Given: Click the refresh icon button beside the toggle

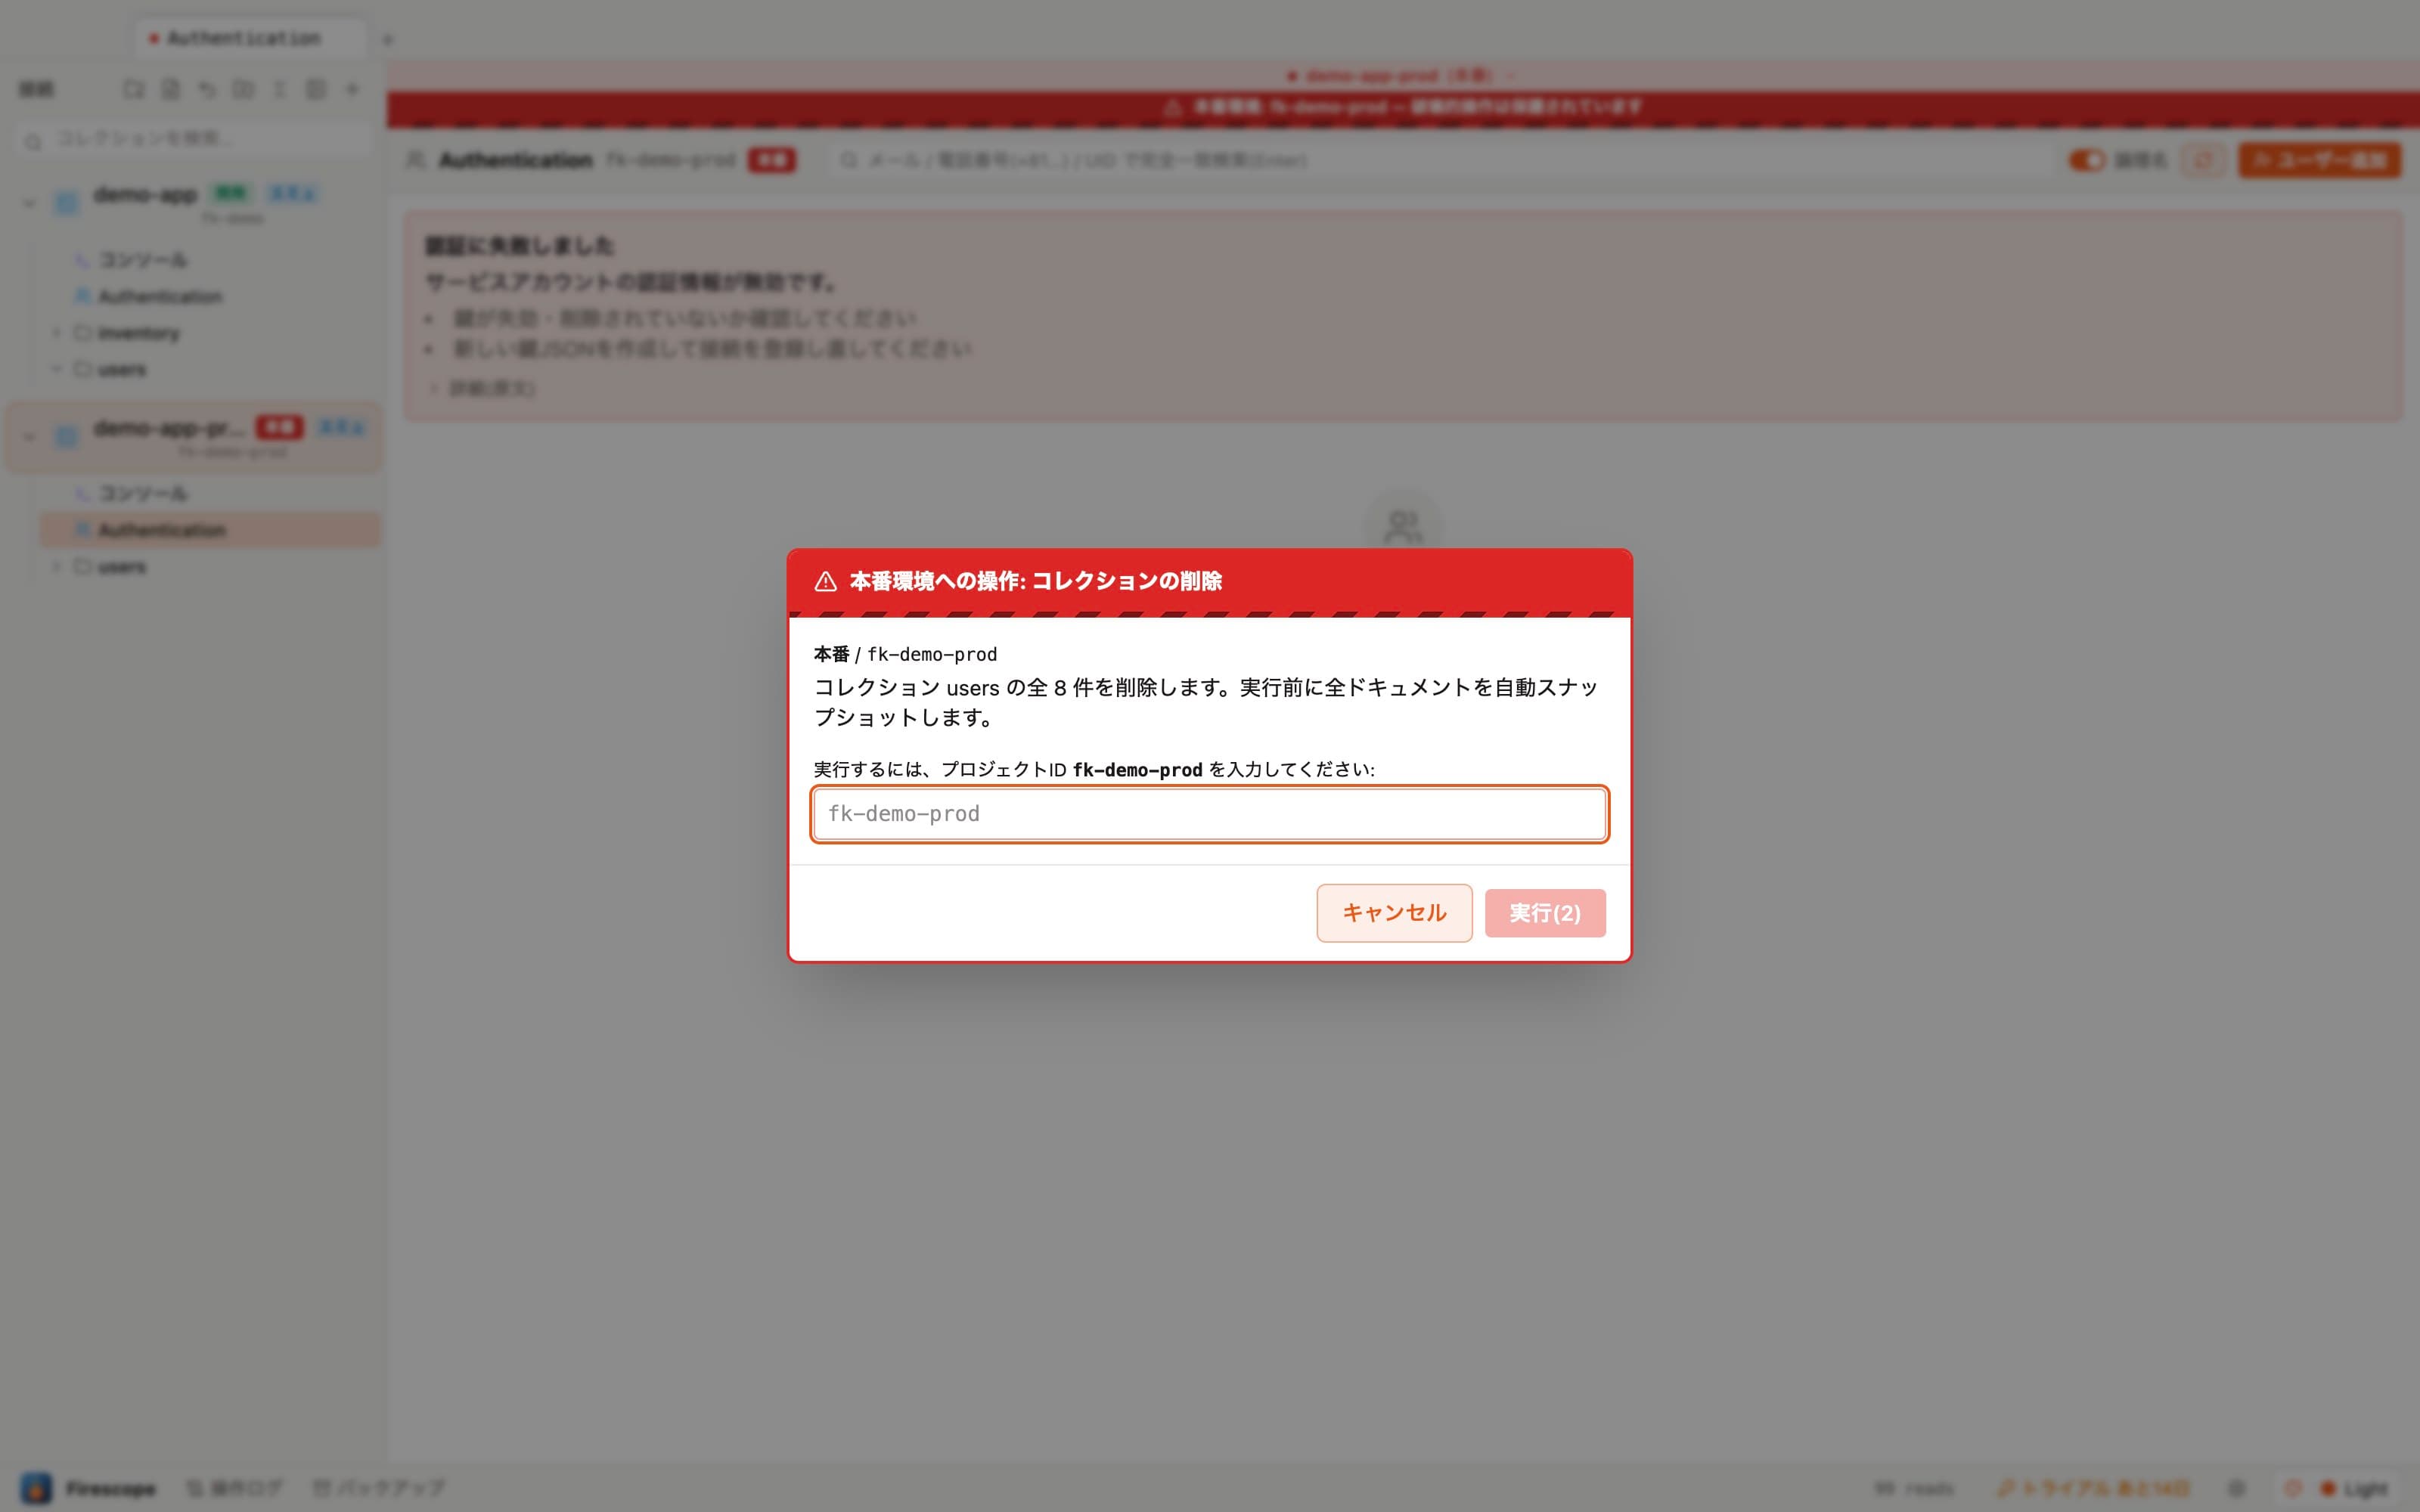Looking at the screenshot, I should pos(2204,160).
